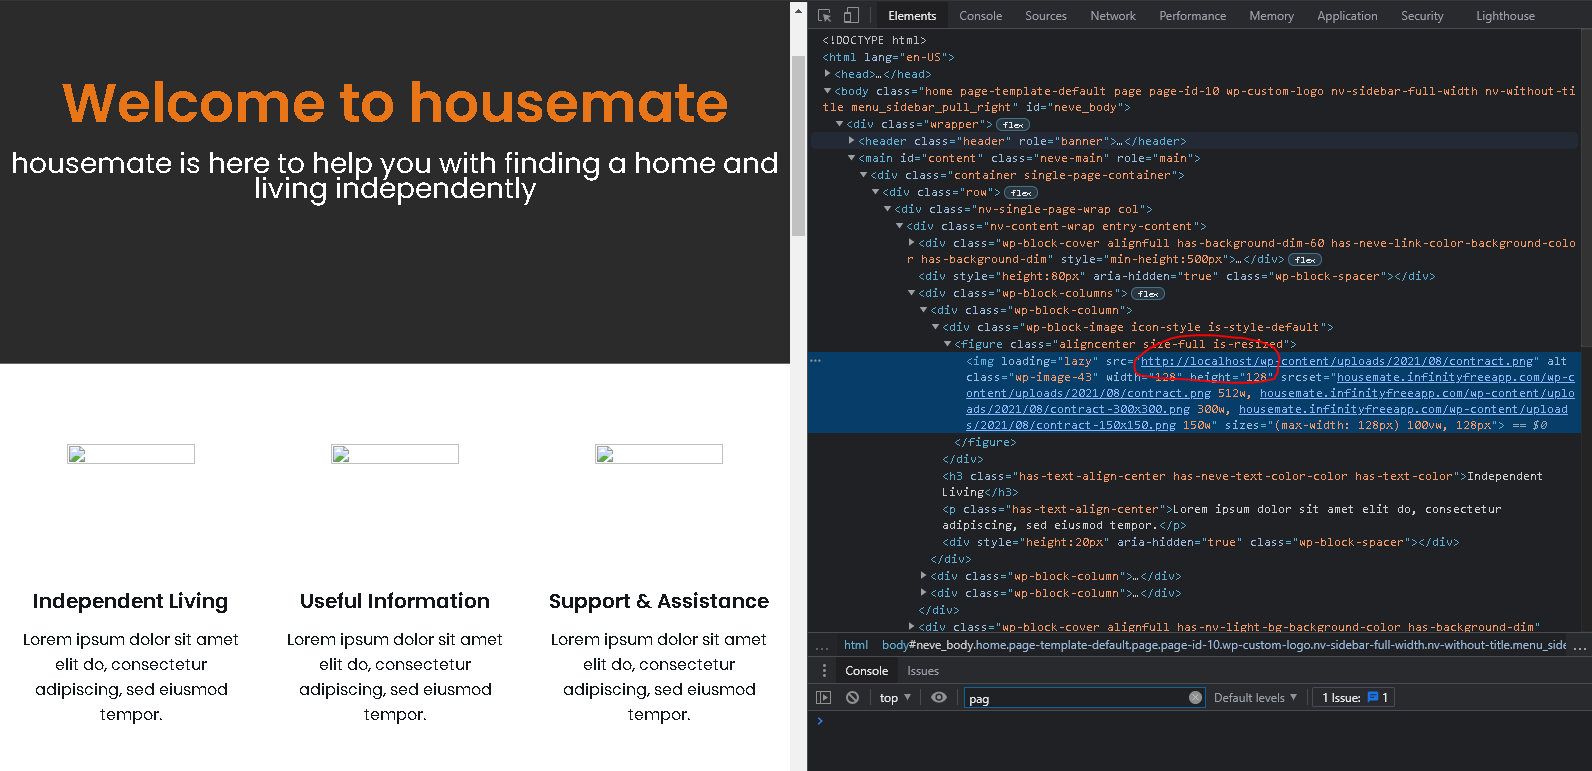Toggle the flex badge on wp-block-columns div
The image size is (1592, 771).
click(x=1148, y=294)
